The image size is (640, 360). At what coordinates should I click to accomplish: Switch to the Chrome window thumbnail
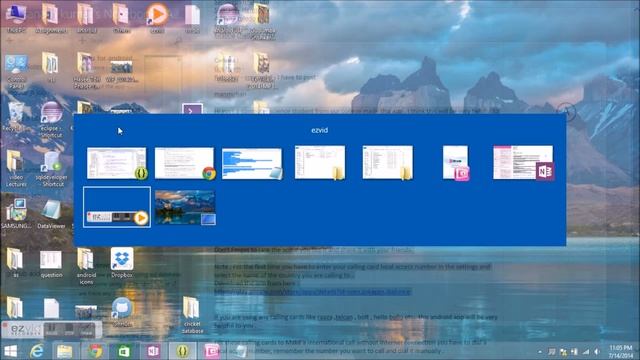tap(184, 163)
